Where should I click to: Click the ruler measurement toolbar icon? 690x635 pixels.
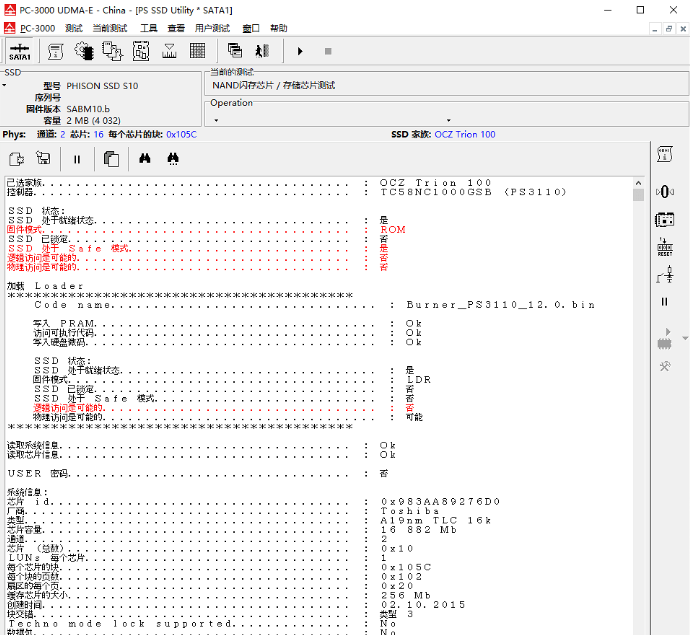(169, 51)
